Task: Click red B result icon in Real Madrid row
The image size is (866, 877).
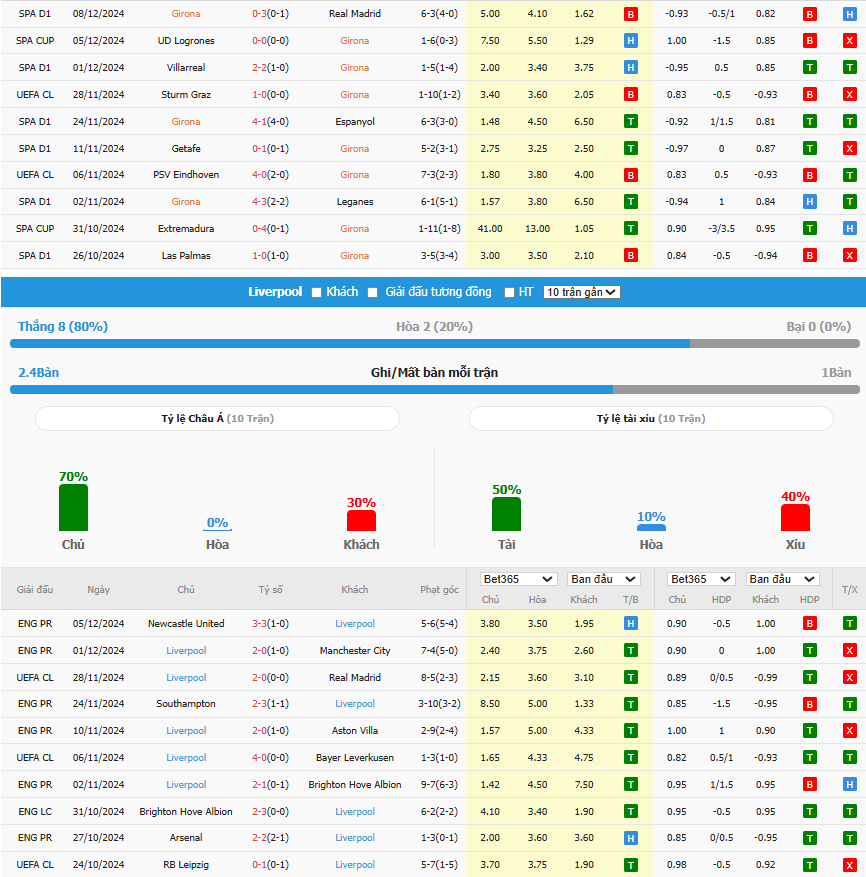Action: coord(630,14)
